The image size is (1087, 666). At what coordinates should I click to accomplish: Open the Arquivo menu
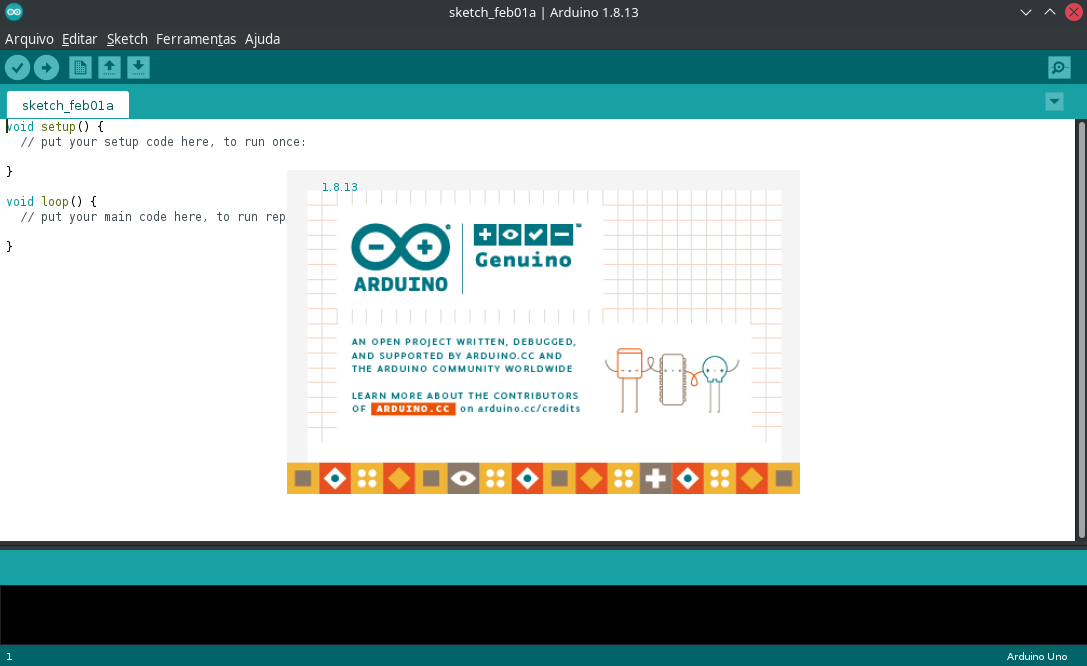click(28, 38)
